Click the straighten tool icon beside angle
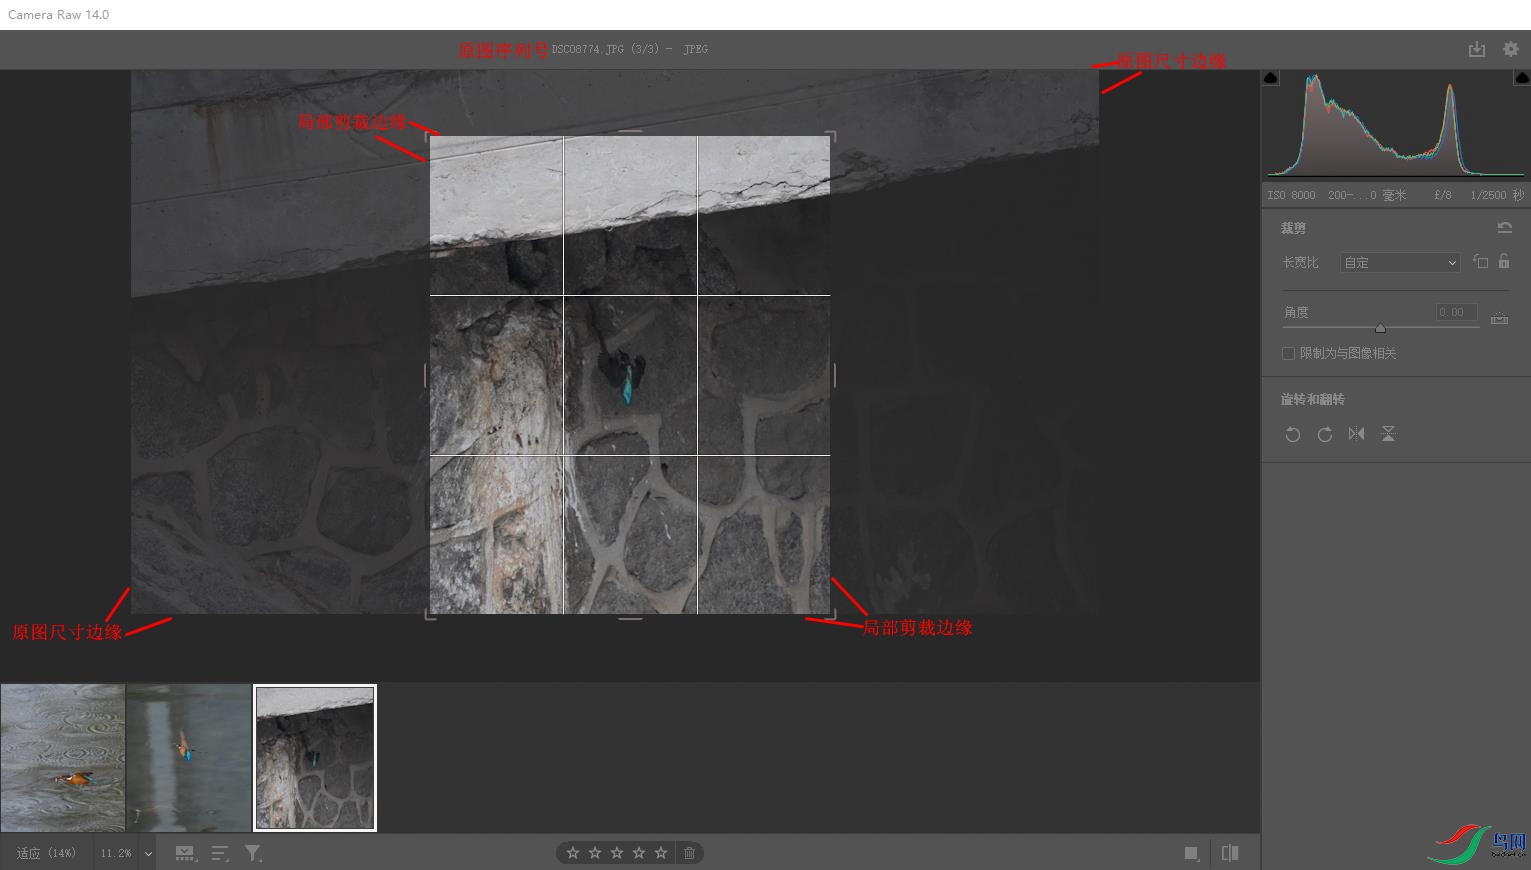1531x870 pixels. click(1499, 318)
